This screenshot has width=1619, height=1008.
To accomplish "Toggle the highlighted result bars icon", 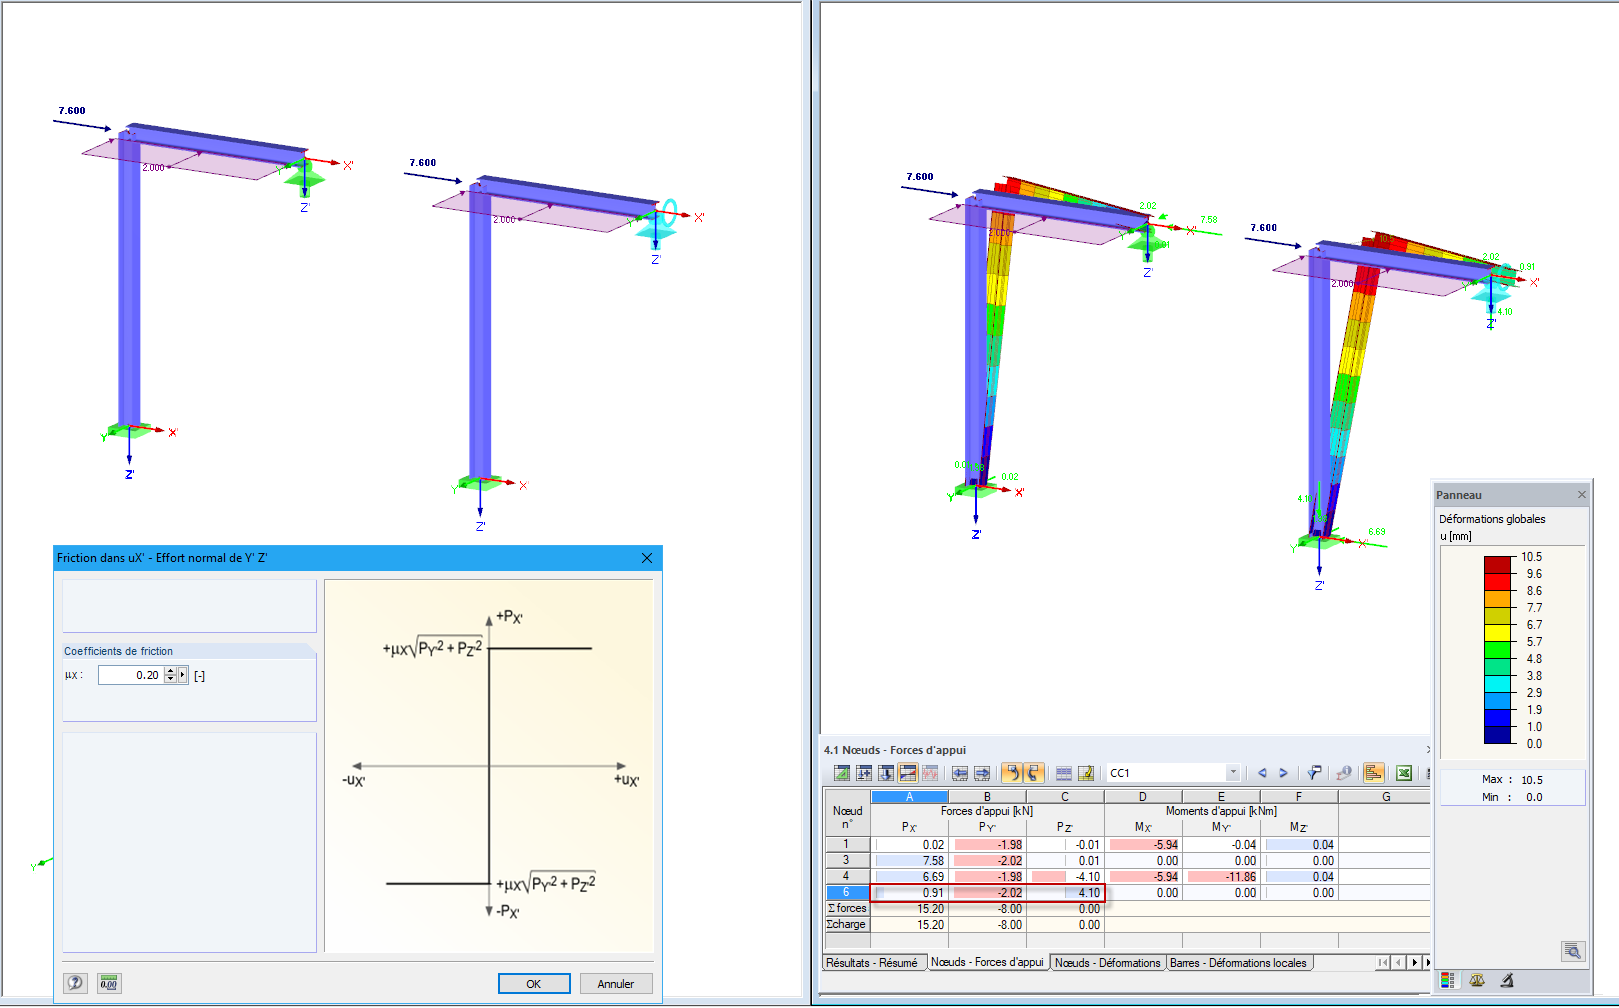I will [x=1374, y=773].
